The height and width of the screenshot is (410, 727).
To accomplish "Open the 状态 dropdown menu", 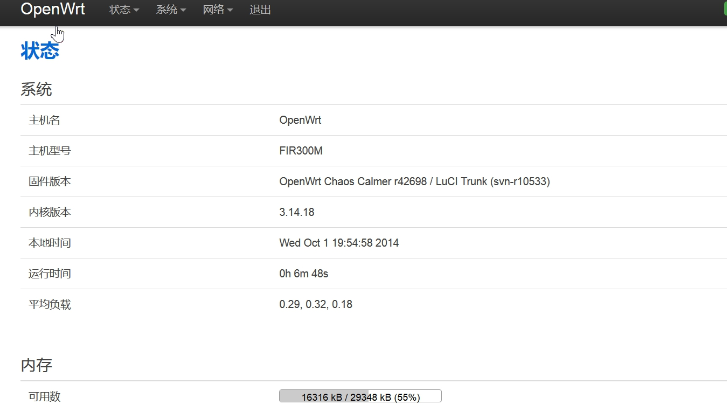I will (123, 10).
